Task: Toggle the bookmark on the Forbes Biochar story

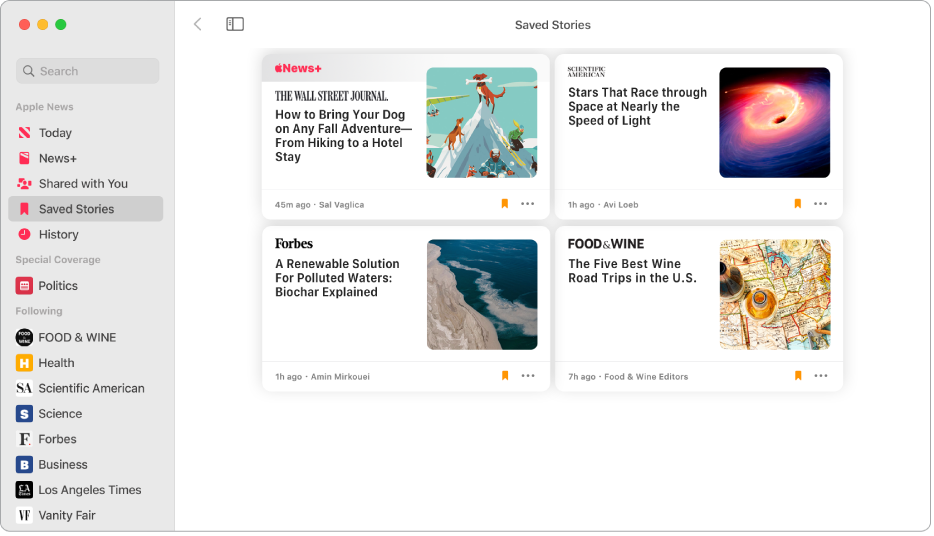Action: 505,376
